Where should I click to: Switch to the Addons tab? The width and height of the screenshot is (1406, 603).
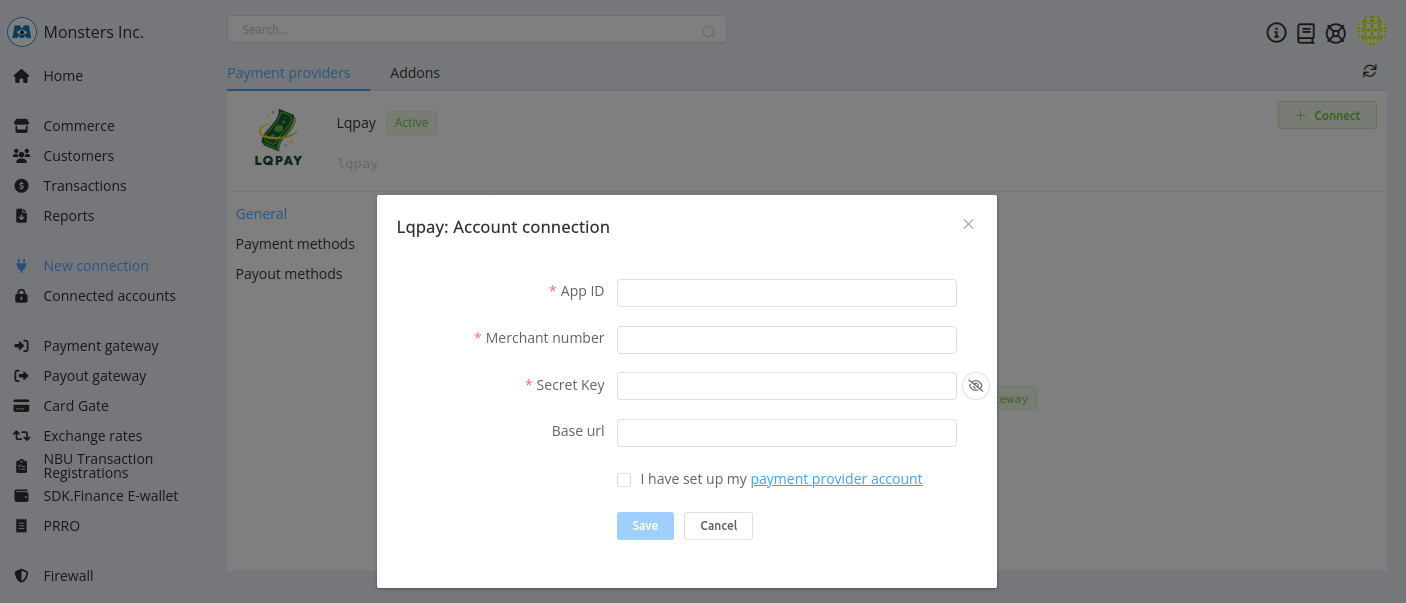point(415,73)
